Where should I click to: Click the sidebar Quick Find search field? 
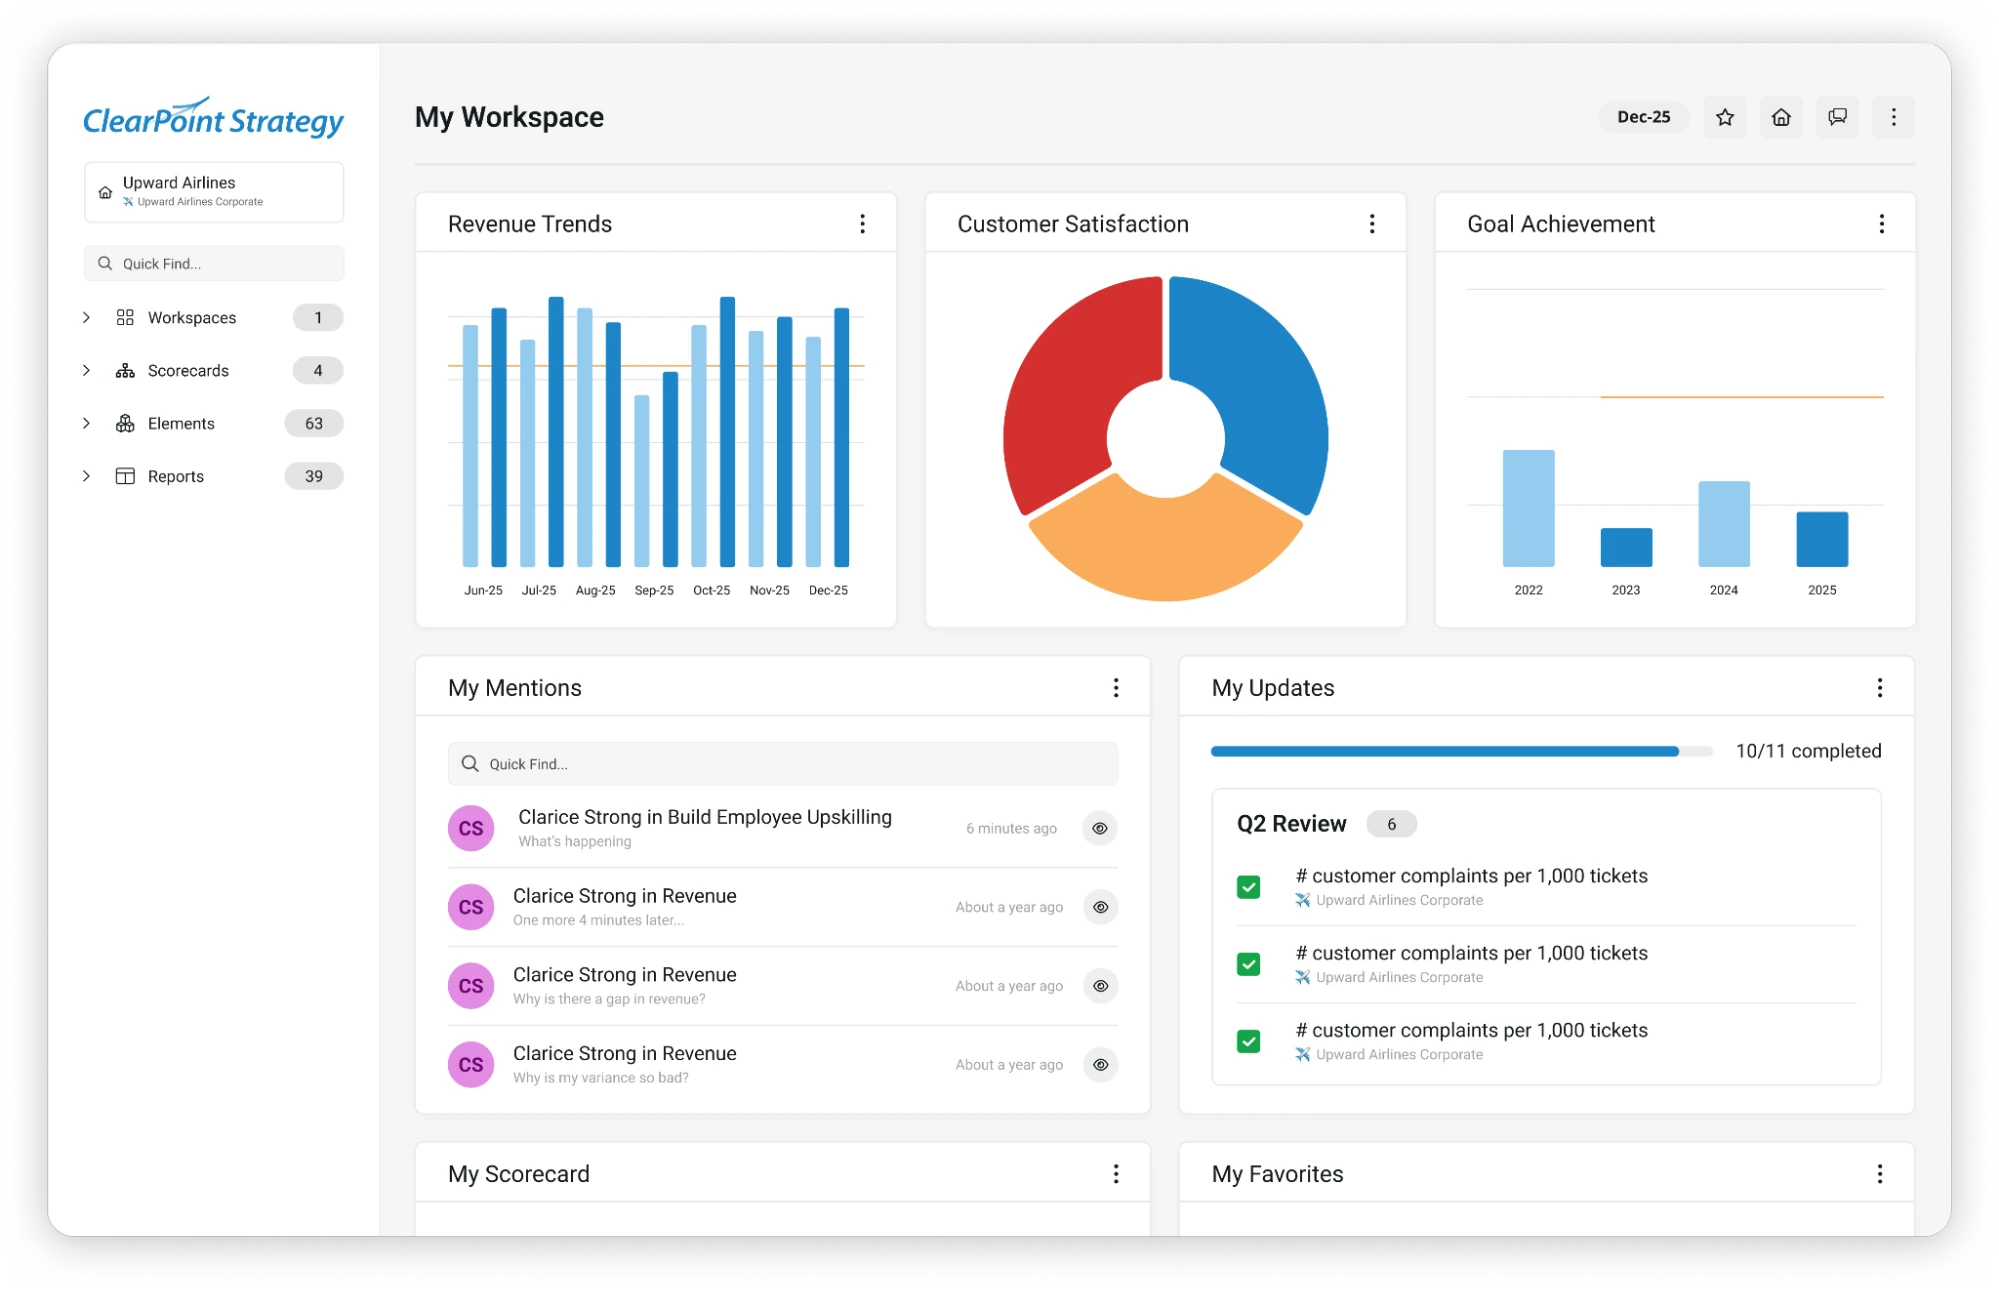214,264
